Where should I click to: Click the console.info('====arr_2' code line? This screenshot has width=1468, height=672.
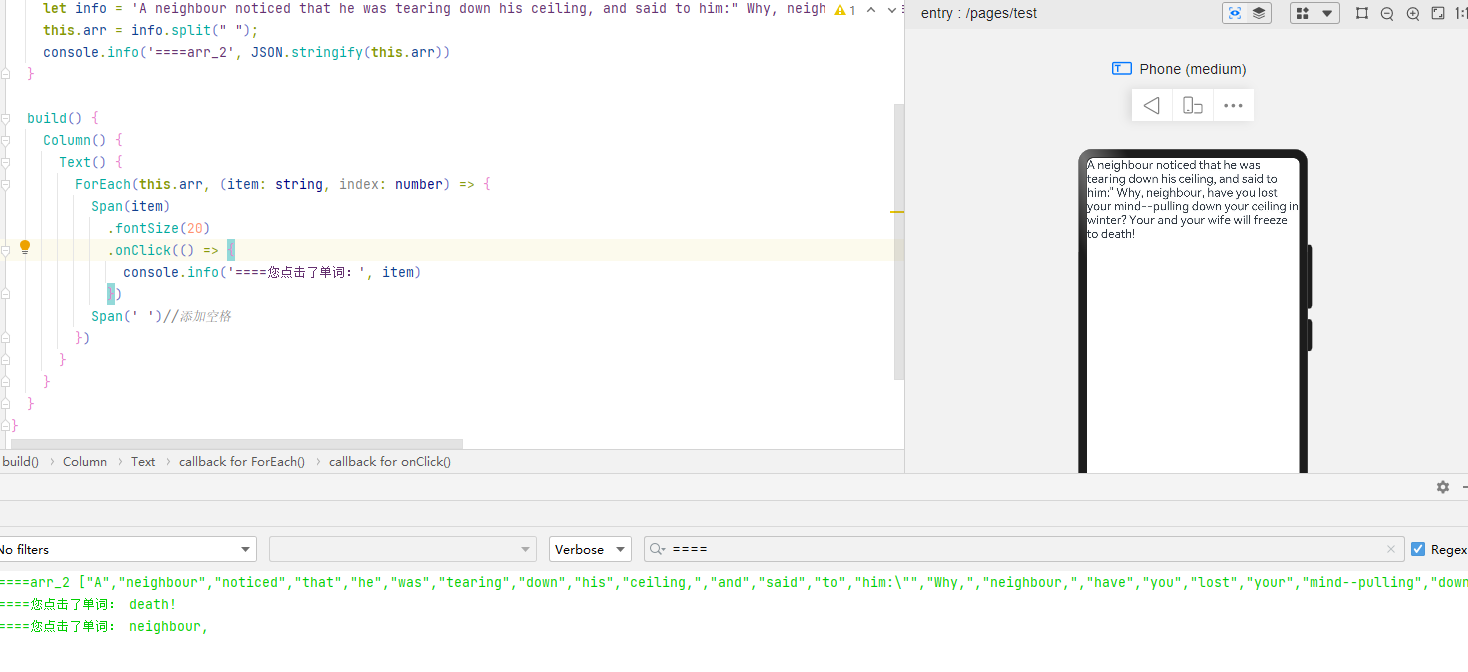pos(247,52)
